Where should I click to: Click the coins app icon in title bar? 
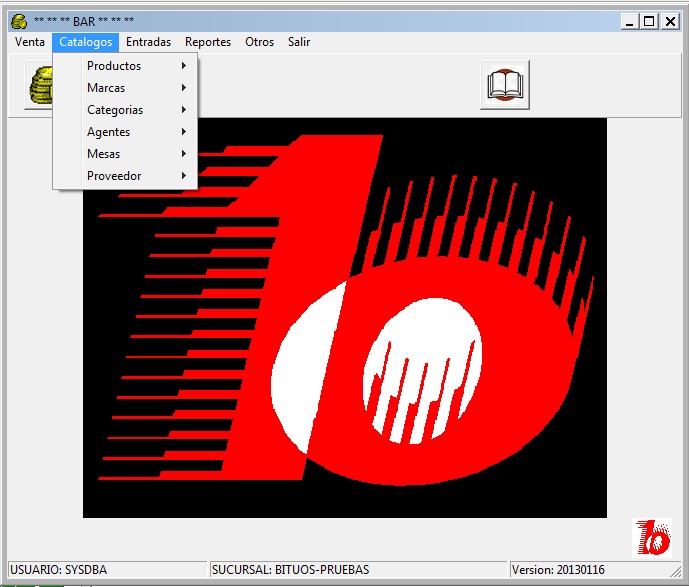coord(19,21)
